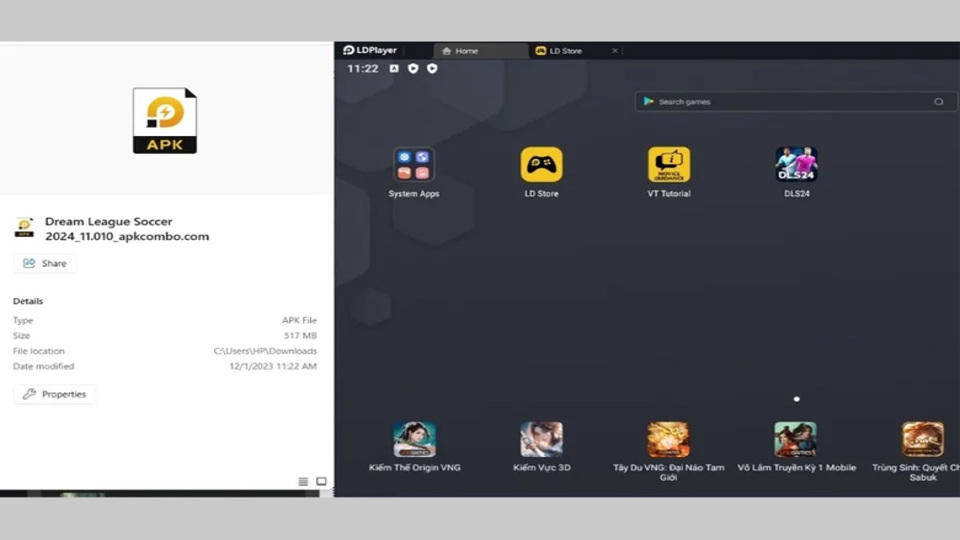Switch to the Home tab

click(x=480, y=51)
